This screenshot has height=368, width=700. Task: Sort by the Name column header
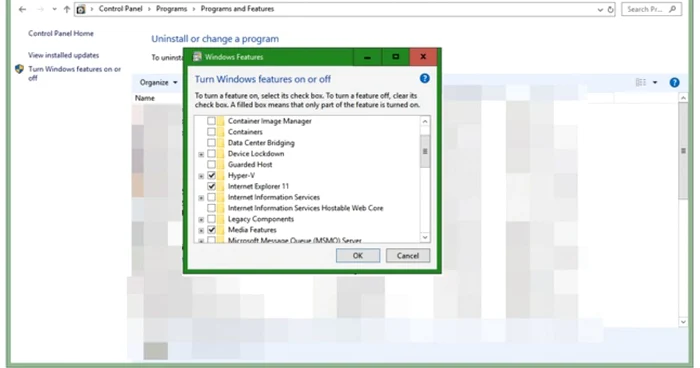(x=145, y=98)
